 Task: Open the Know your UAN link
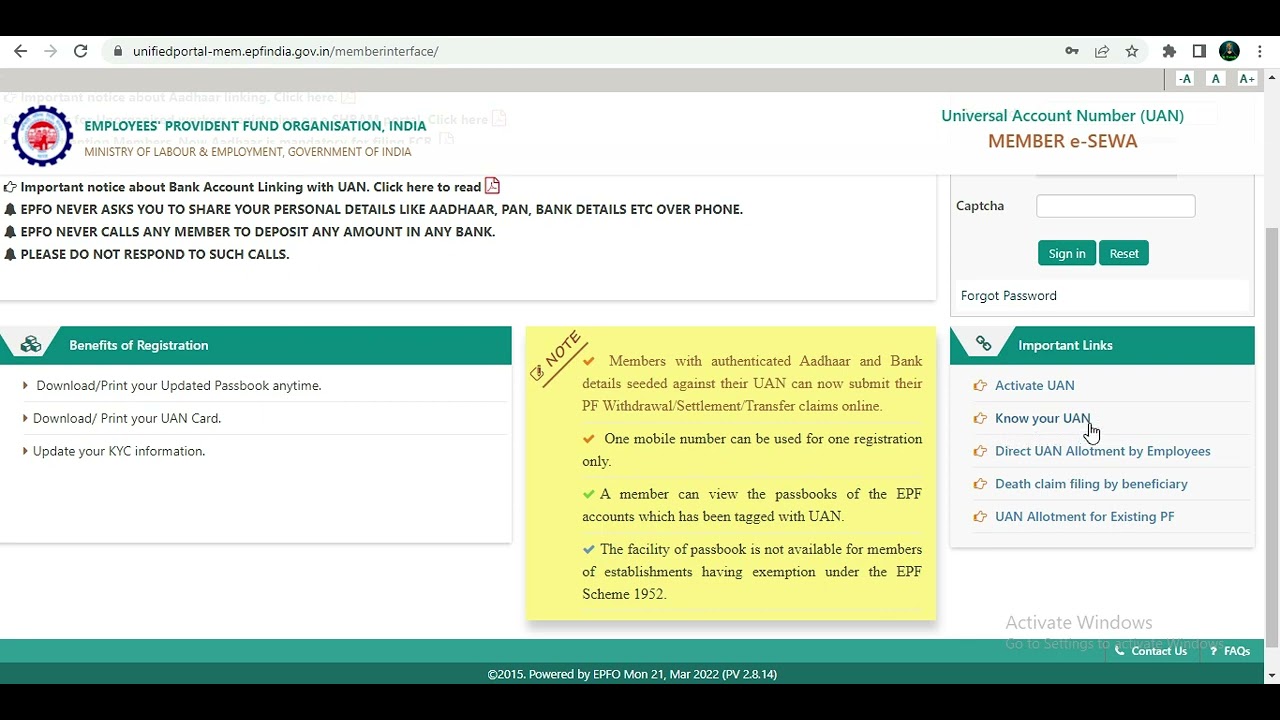pos(1042,418)
